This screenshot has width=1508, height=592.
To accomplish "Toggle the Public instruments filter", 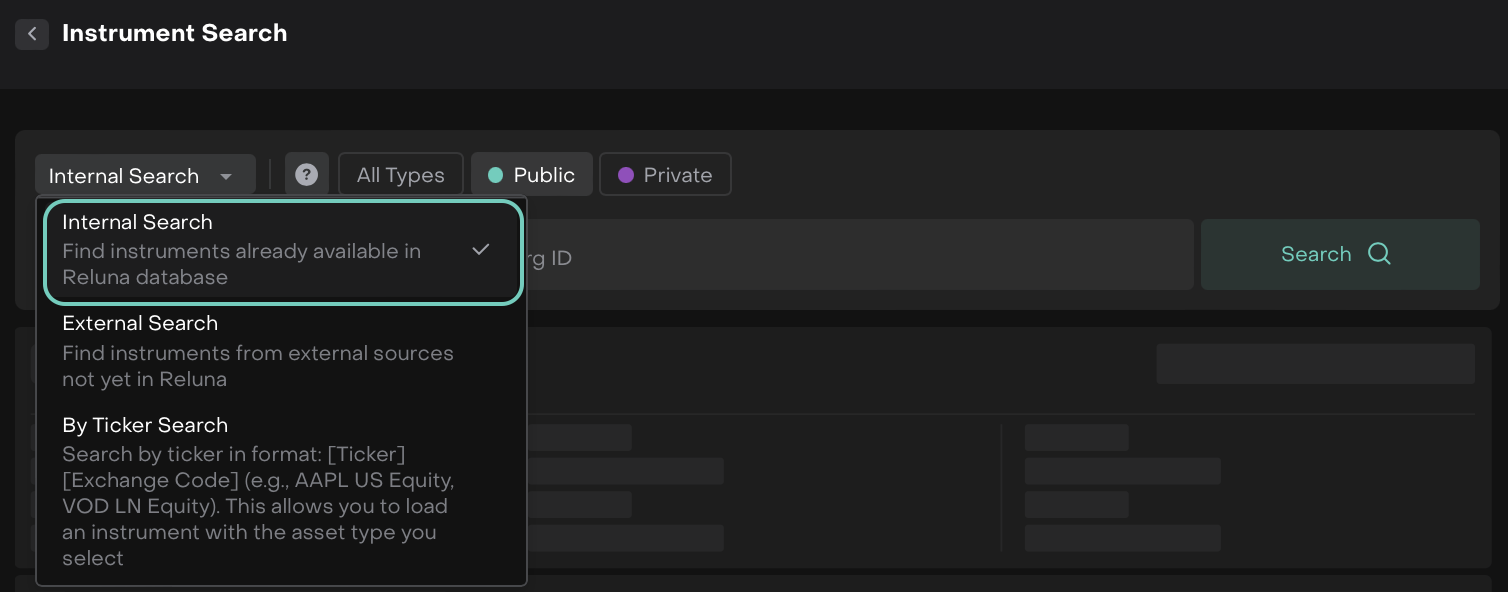I will [532, 175].
